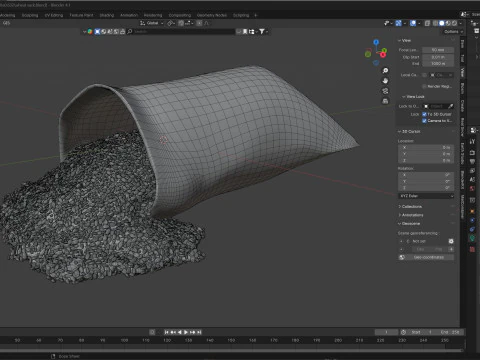
Task: Switch to the UV Editing workspace tab
Action: [54, 15]
